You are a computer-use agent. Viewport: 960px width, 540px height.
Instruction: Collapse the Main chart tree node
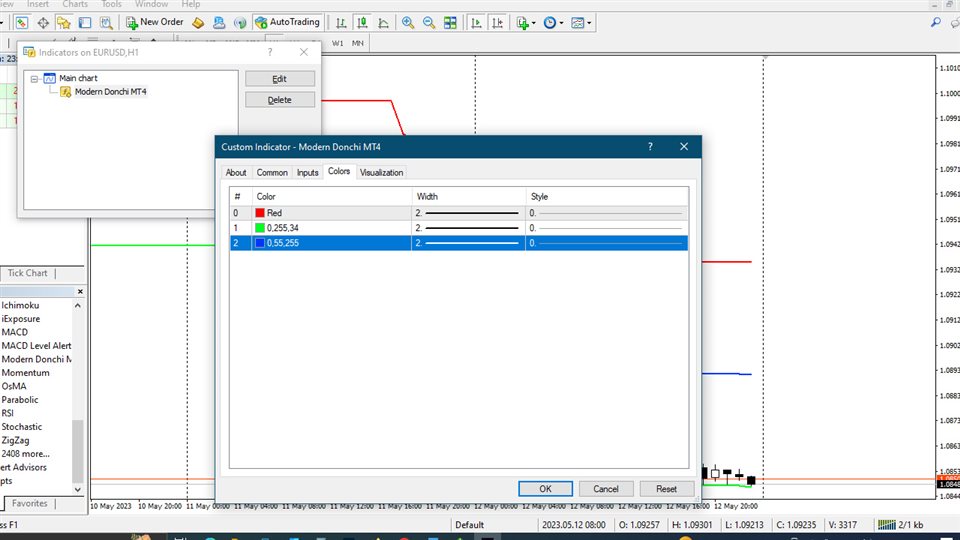(x=34, y=78)
